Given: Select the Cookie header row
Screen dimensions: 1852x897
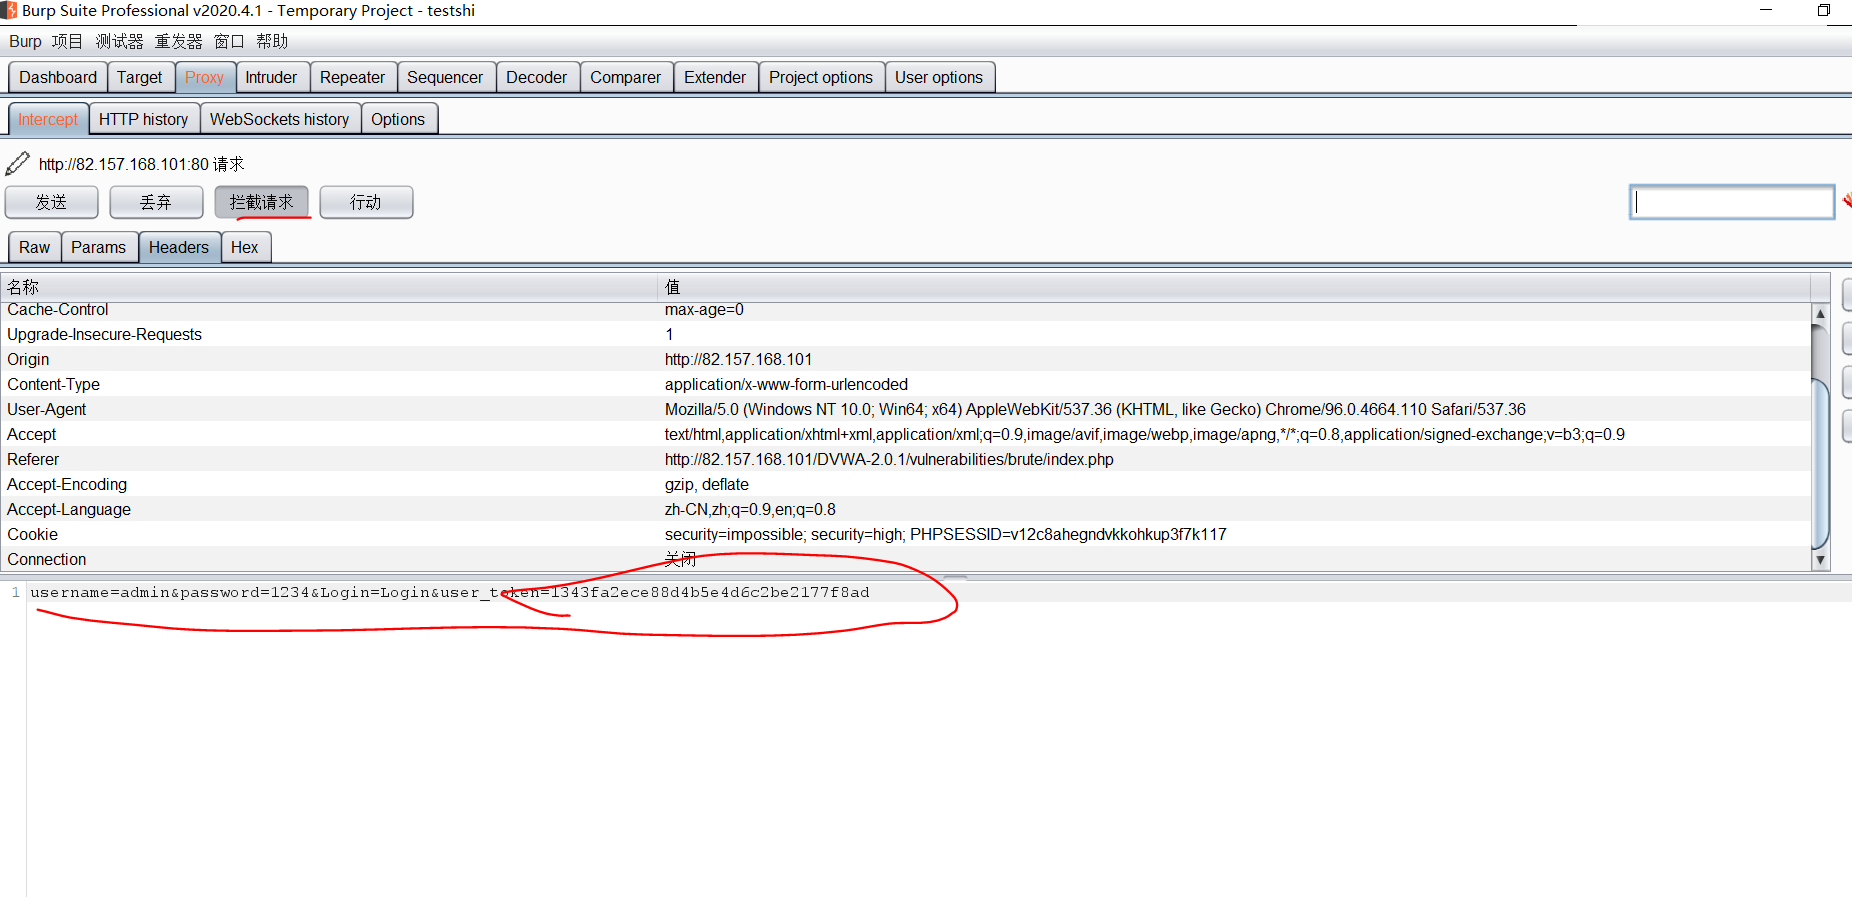Looking at the screenshot, I should [x=905, y=534].
